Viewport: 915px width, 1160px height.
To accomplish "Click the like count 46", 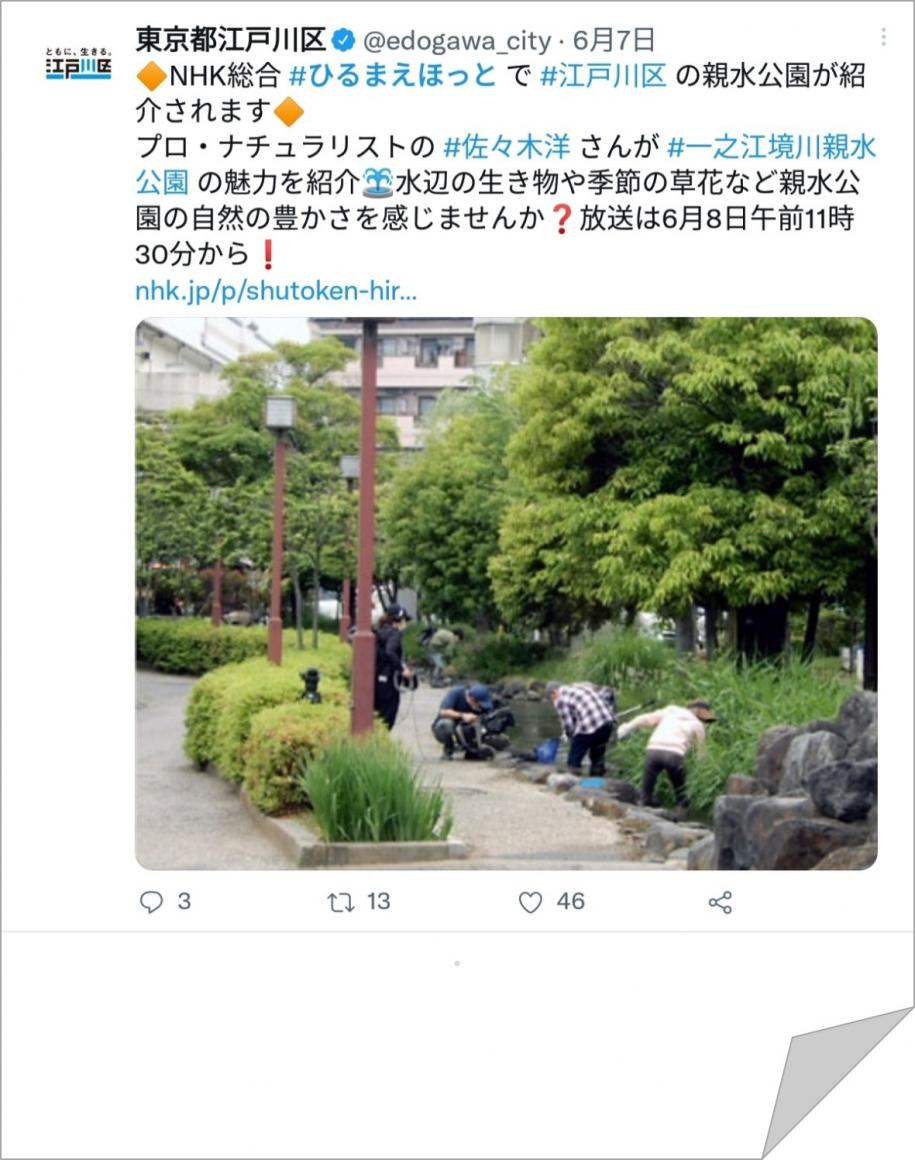I will (x=570, y=902).
